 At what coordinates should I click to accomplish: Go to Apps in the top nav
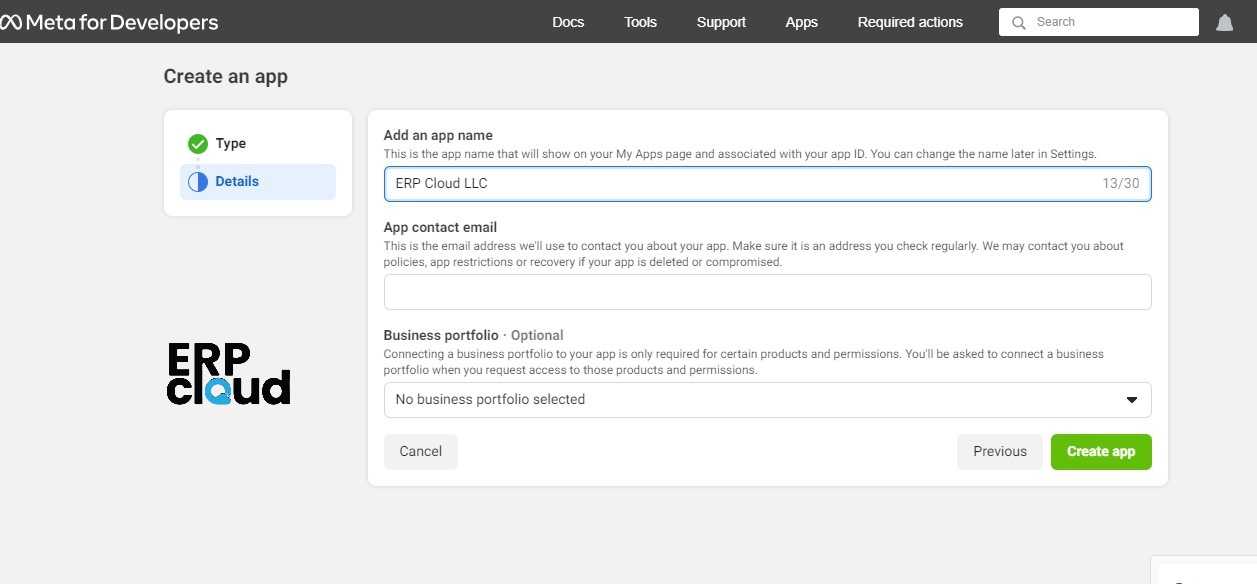coord(801,22)
